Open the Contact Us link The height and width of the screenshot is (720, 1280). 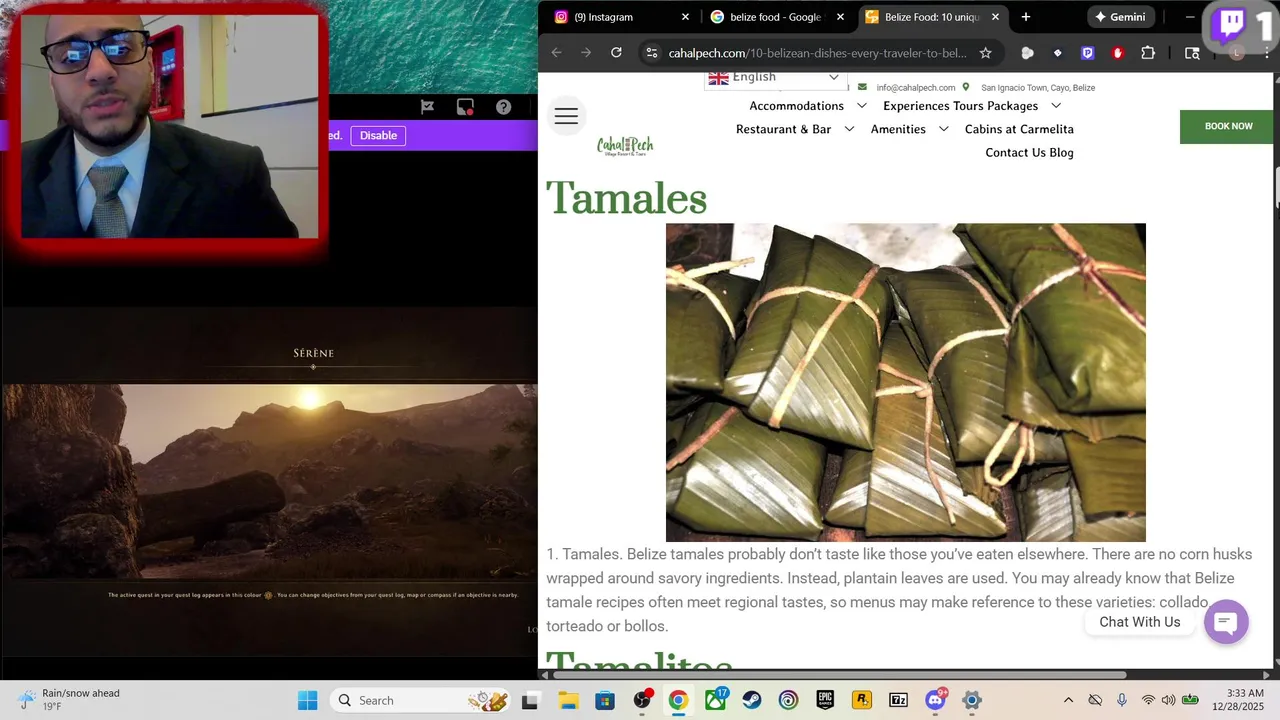[1015, 153]
